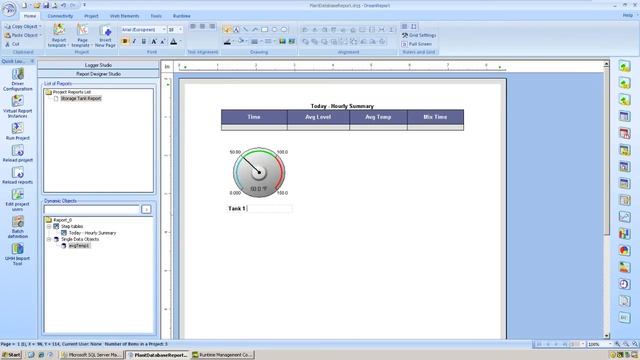Click the Open folder icon in the quick access toolbar
This screenshot has height=360, width=640.
coord(37,5)
